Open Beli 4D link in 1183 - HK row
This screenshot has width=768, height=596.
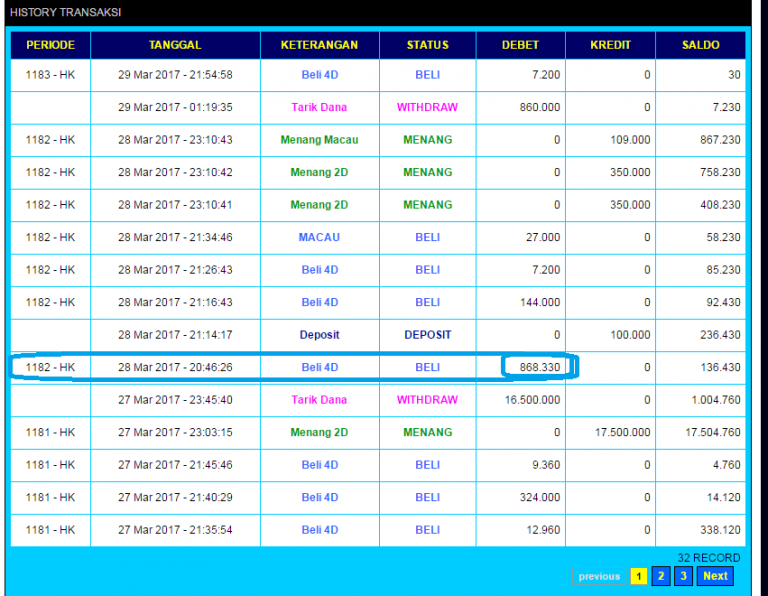pyautogui.click(x=319, y=75)
